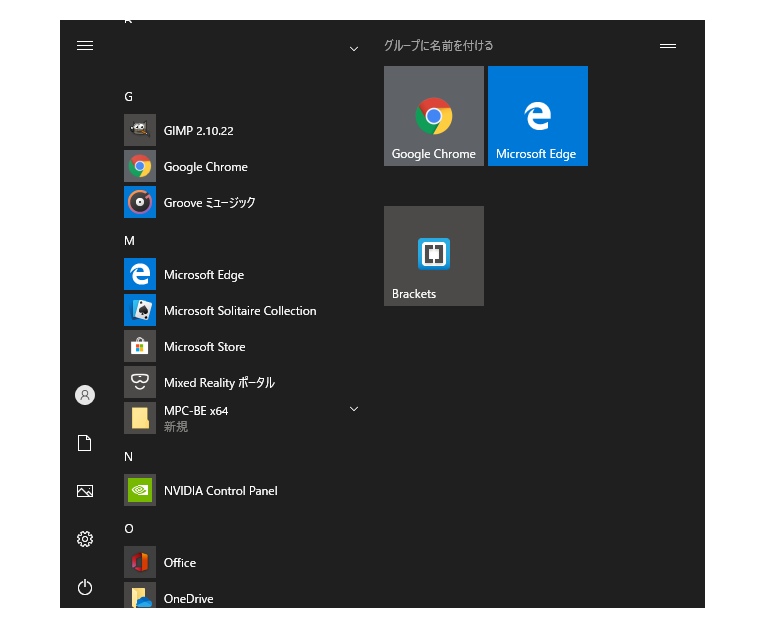Launch GIMP 2.10.22 by its label
This screenshot has width=765, height=628.
coord(199,131)
